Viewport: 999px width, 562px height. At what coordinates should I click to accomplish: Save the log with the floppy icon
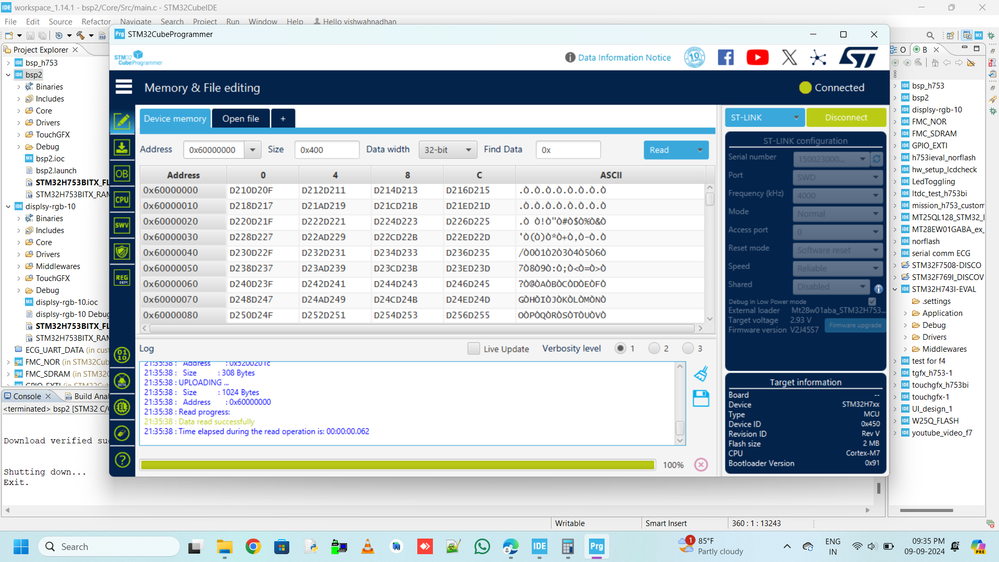pos(701,398)
